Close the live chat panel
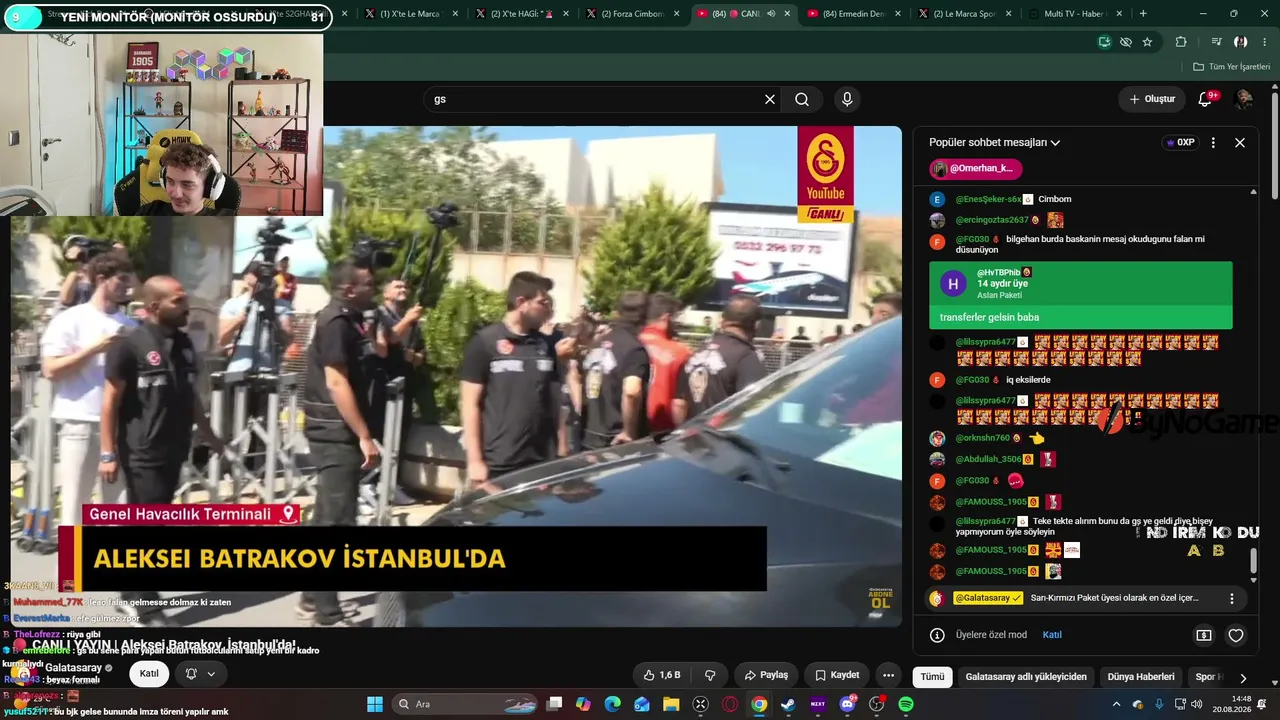1280x720 pixels. pos(1240,142)
